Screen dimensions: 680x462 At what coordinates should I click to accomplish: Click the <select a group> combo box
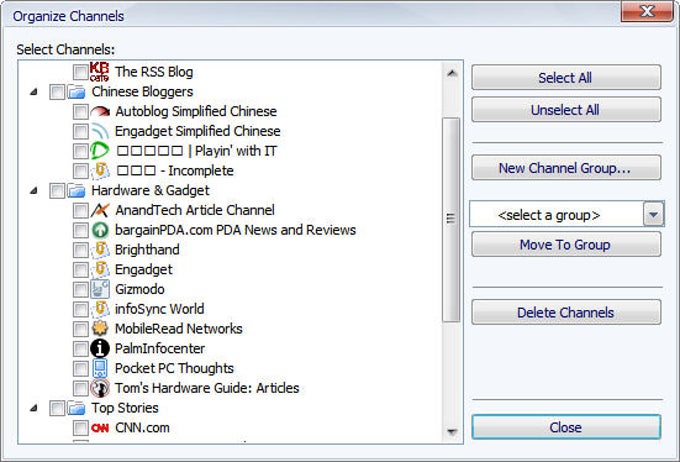coord(566,214)
